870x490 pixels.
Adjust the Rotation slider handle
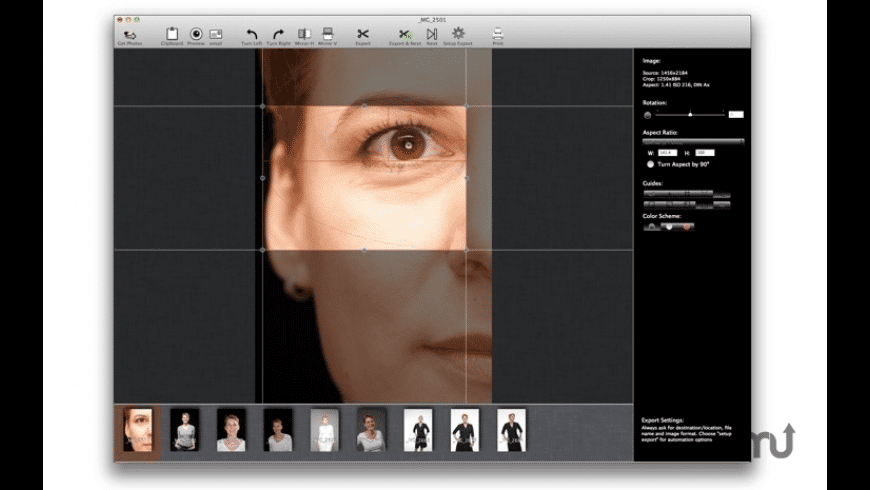tap(690, 114)
